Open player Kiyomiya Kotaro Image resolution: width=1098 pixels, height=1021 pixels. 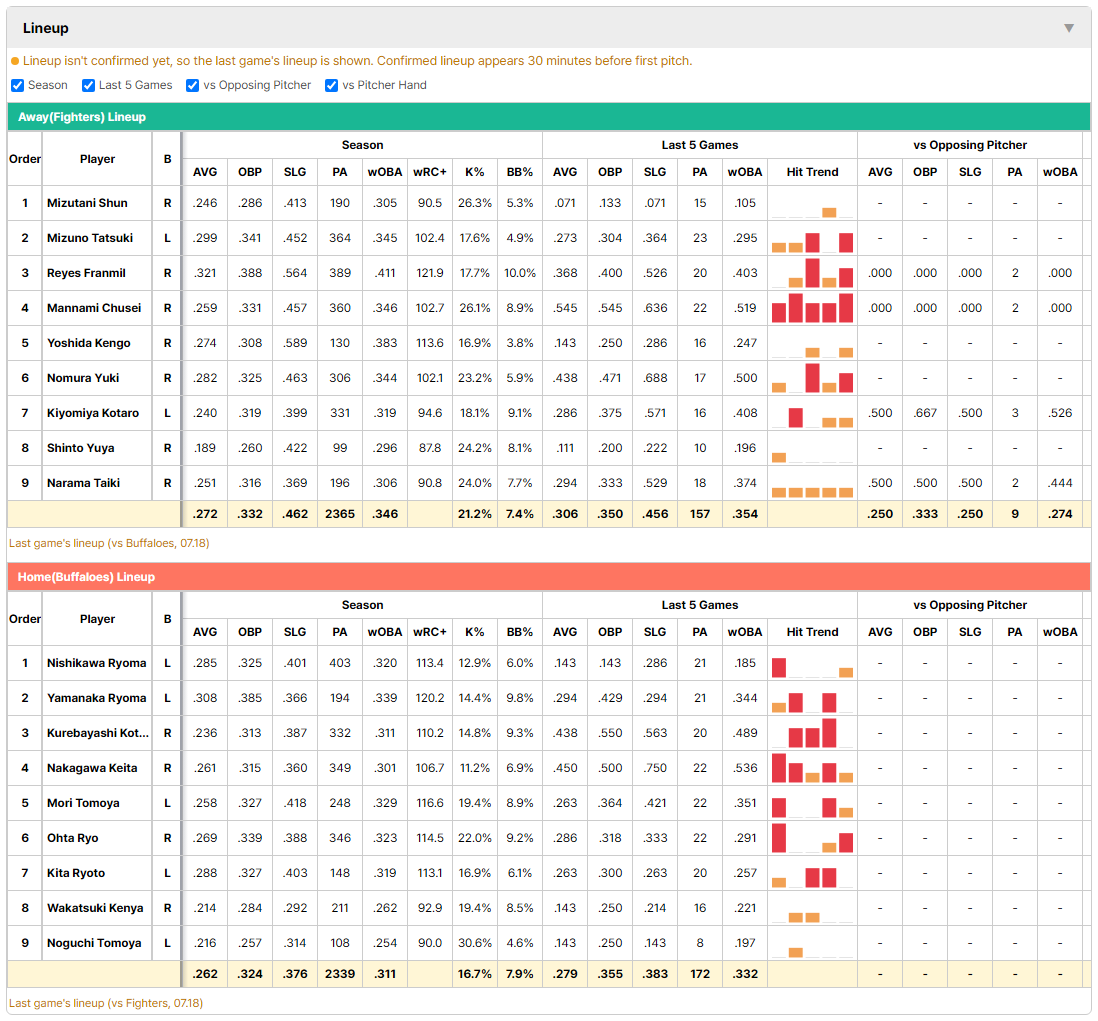[x=93, y=413]
